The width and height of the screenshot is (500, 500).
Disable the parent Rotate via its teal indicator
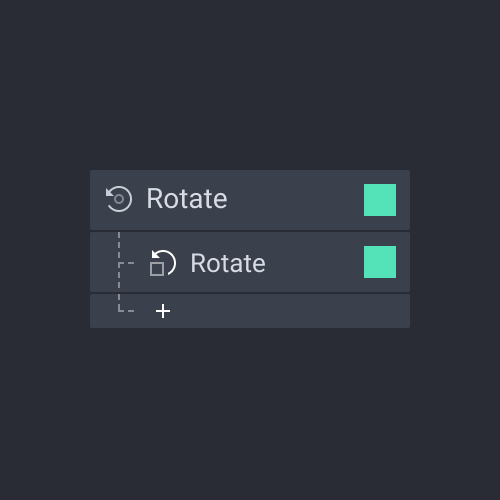[x=380, y=200]
